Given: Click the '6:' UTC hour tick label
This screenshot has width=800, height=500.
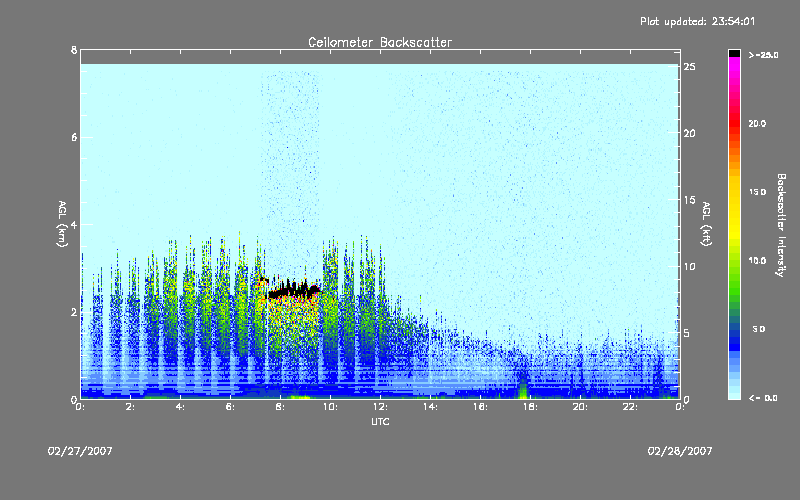Looking at the screenshot, I should pos(231,407).
